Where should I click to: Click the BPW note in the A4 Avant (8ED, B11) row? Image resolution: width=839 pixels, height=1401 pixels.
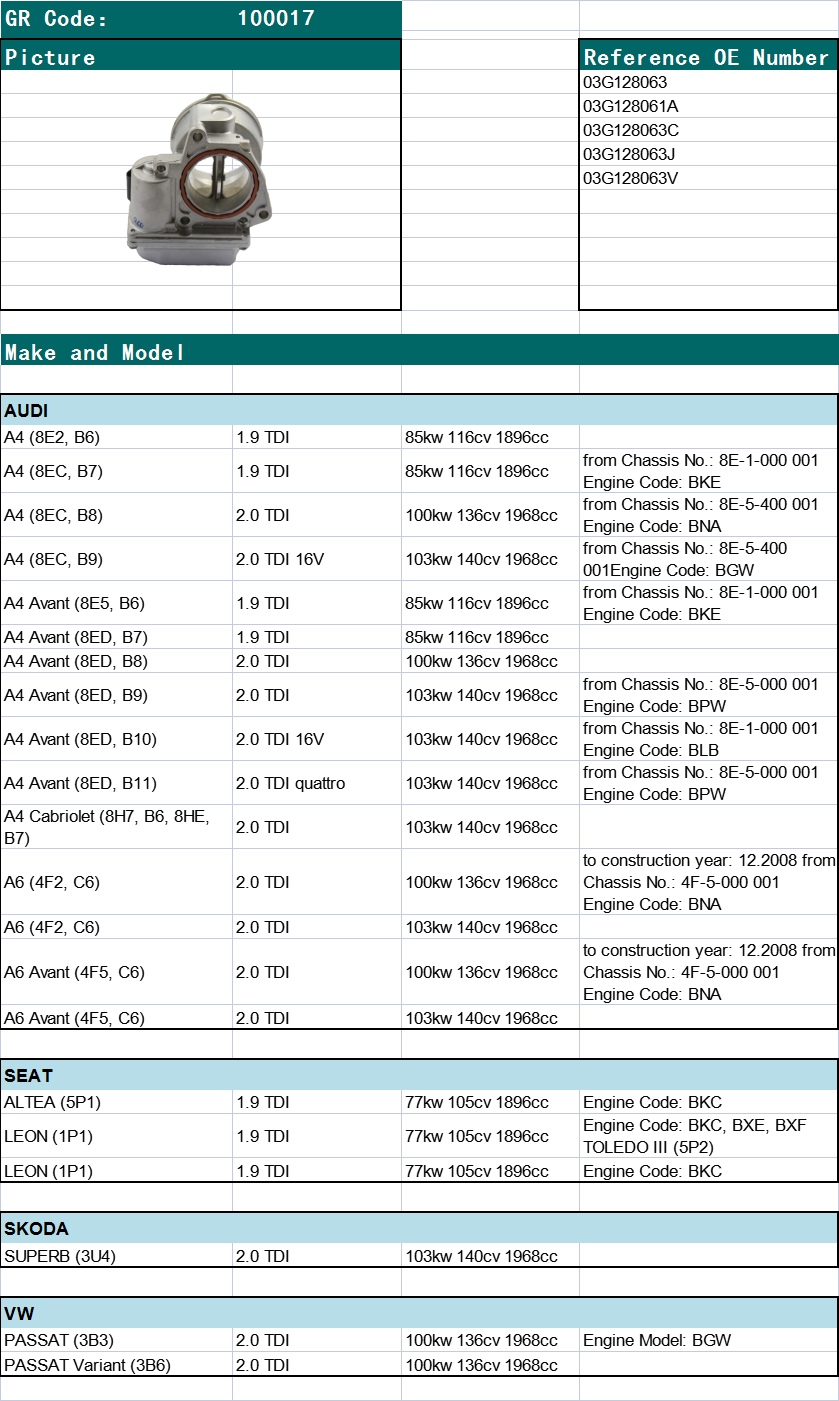708,783
